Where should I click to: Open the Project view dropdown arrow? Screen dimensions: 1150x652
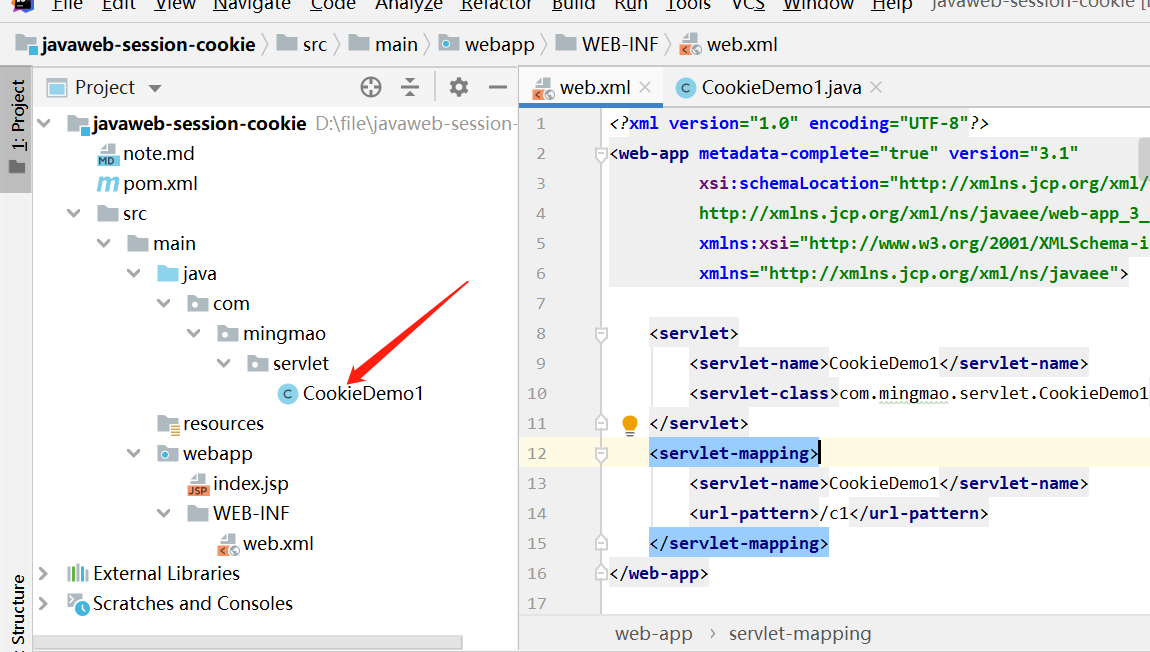[155, 88]
